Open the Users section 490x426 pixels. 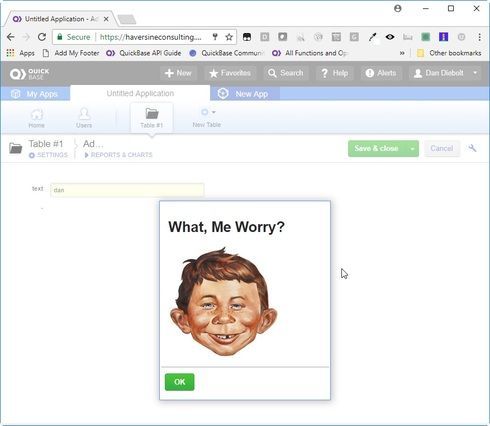click(x=84, y=118)
